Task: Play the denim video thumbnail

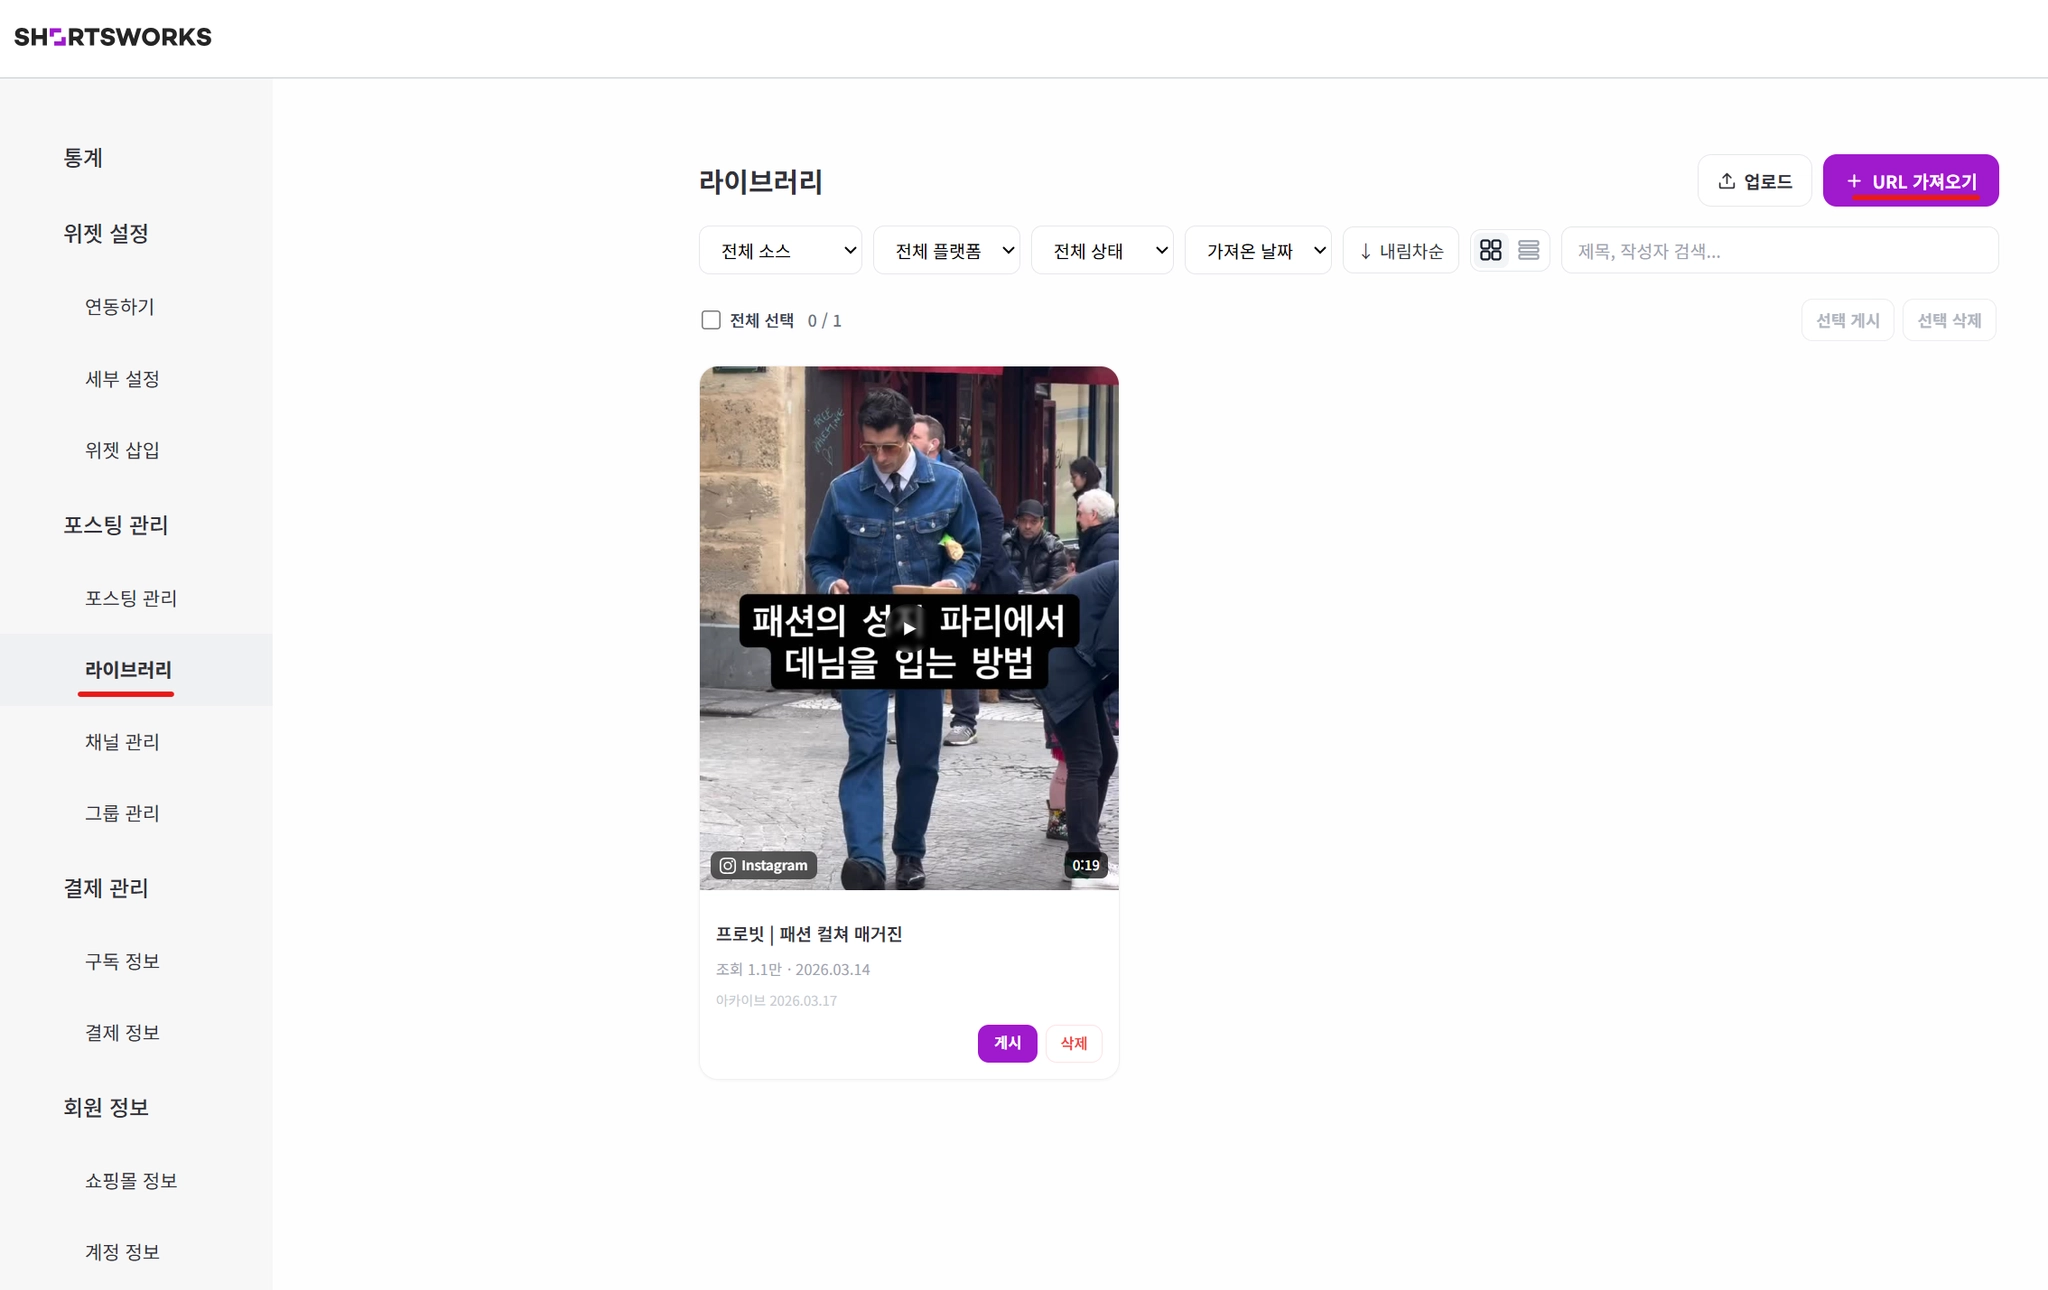Action: [908, 628]
